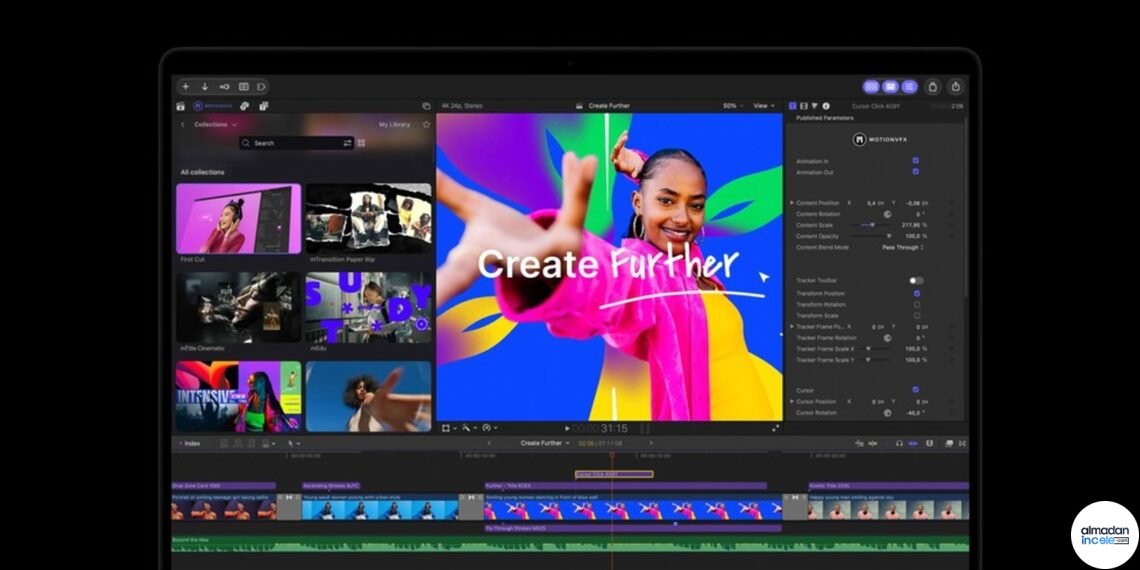This screenshot has height=570, width=1140.
Task: Switch to the filter inspector tab icon
Action: (x=814, y=106)
